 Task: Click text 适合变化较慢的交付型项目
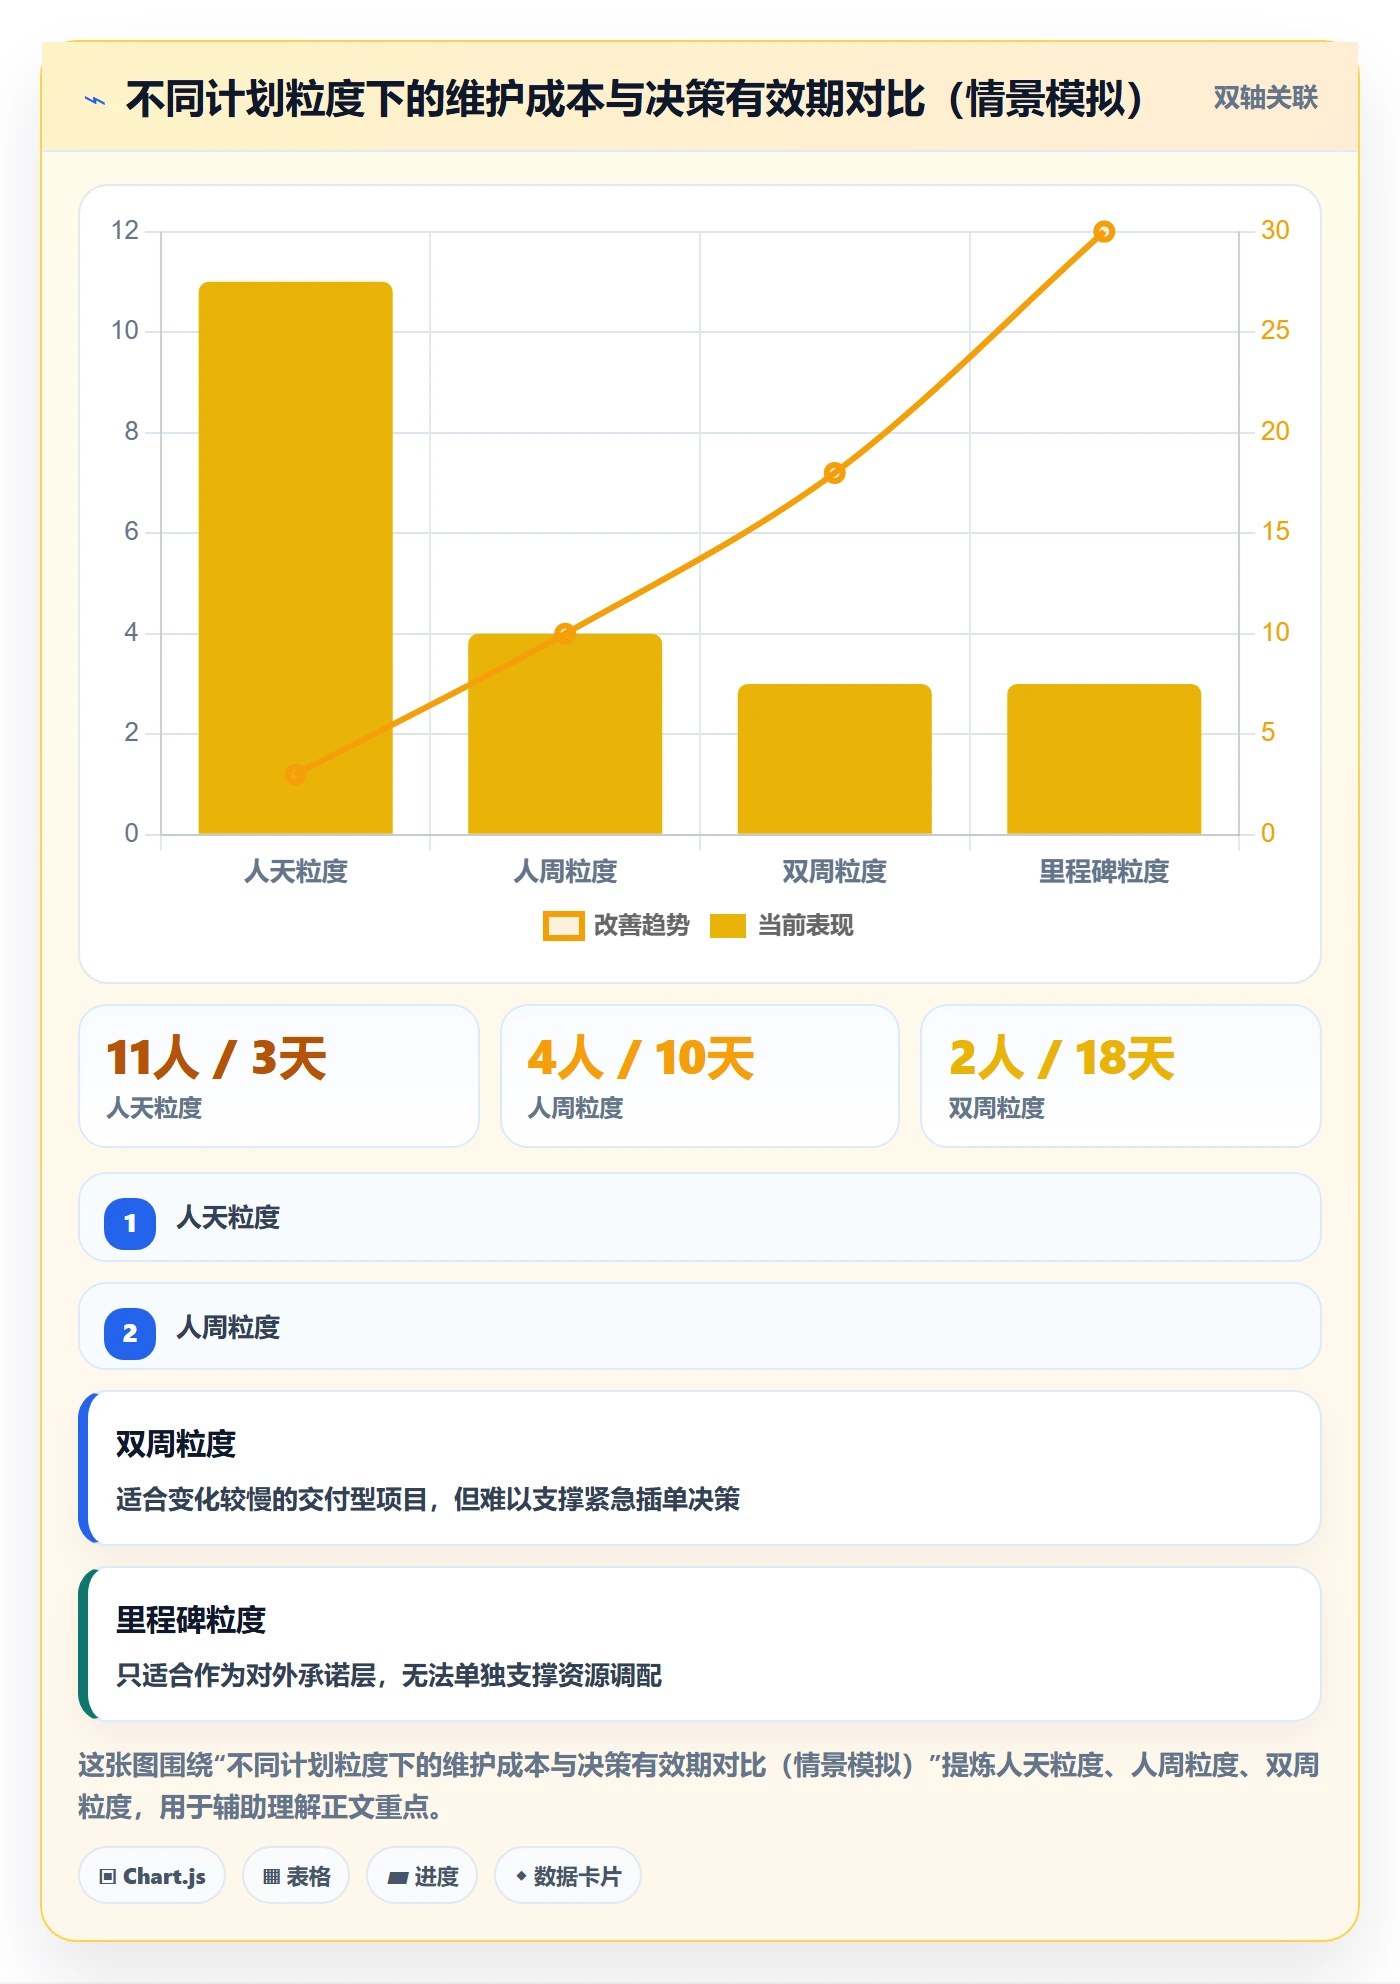(x=272, y=1499)
